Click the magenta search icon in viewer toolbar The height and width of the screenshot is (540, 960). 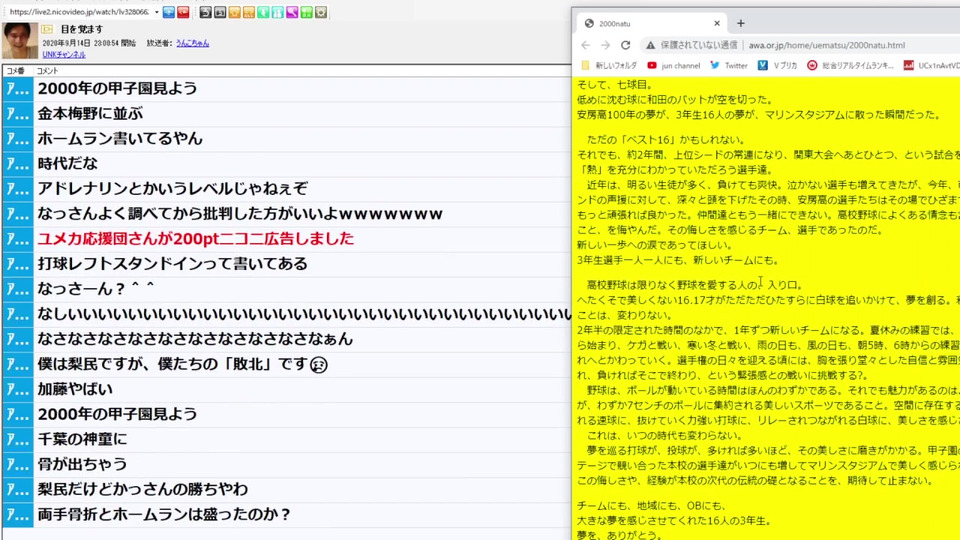(x=292, y=12)
